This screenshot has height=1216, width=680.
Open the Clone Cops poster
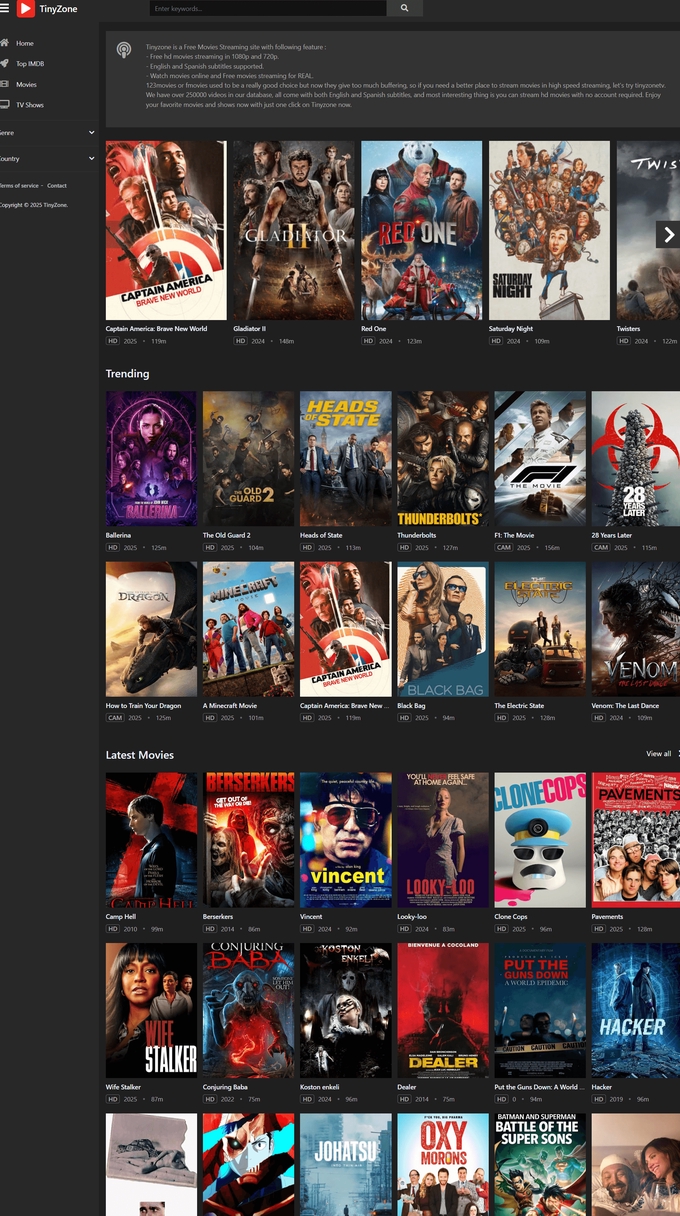[x=539, y=840]
